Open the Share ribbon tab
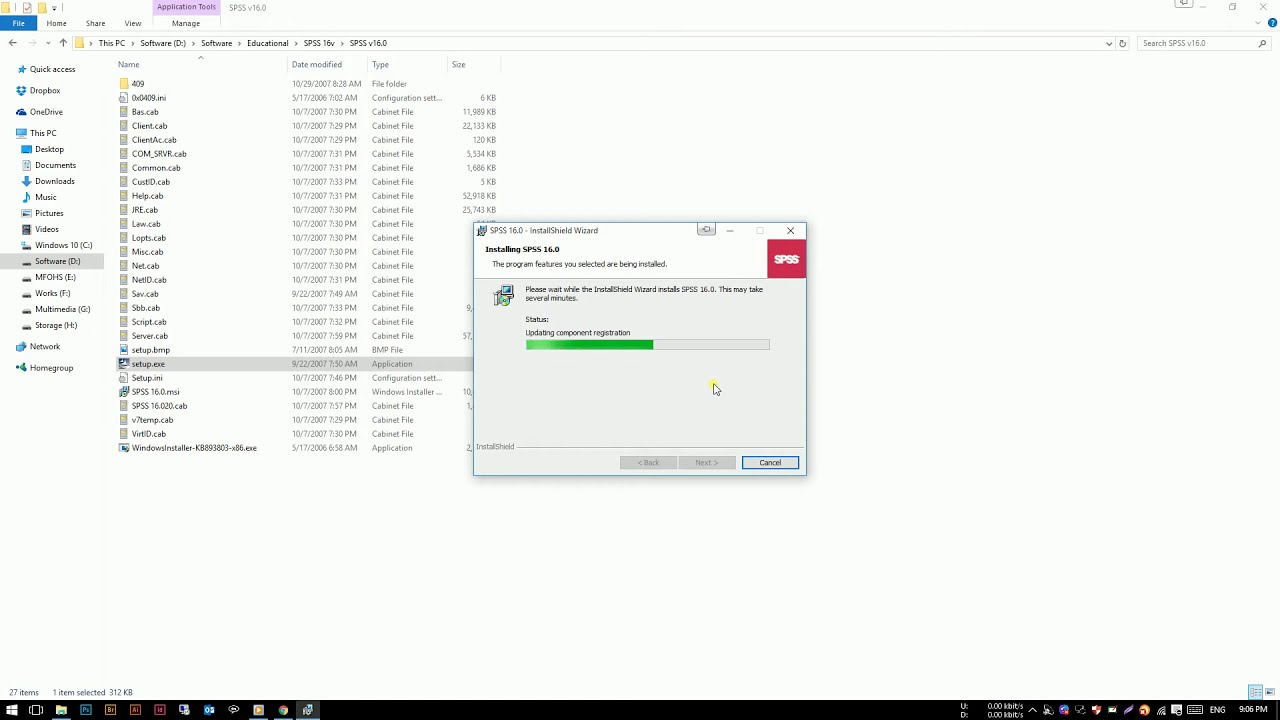The height and width of the screenshot is (720, 1280). tap(95, 23)
